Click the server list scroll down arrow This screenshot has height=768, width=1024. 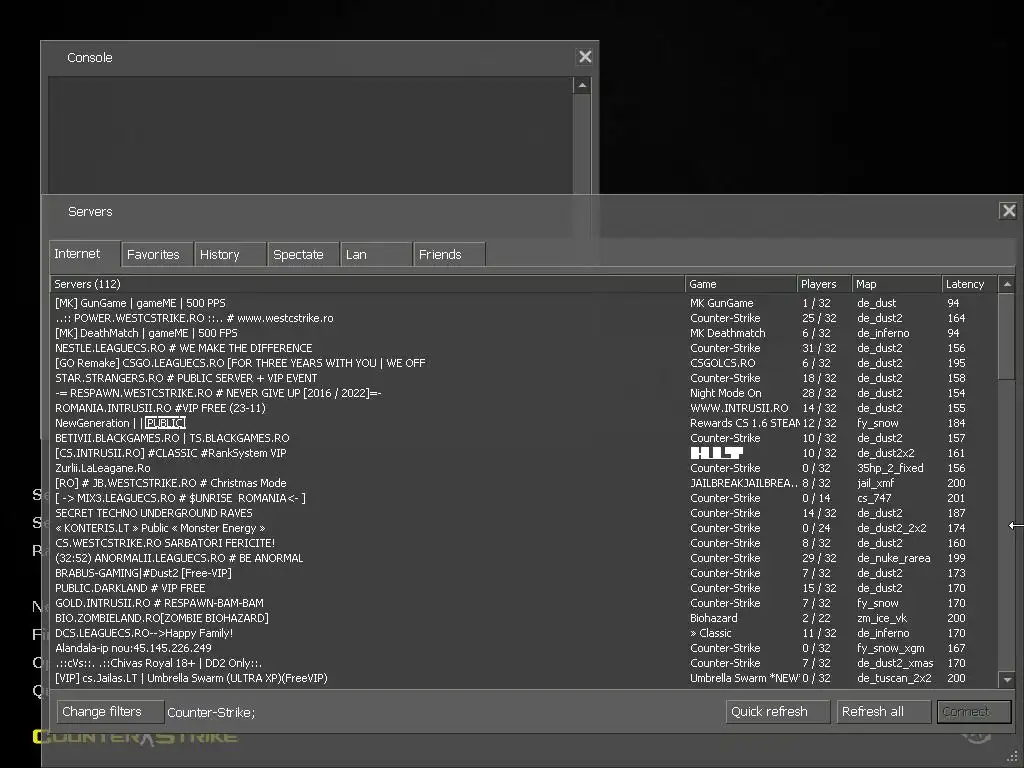pyautogui.click(x=1007, y=679)
